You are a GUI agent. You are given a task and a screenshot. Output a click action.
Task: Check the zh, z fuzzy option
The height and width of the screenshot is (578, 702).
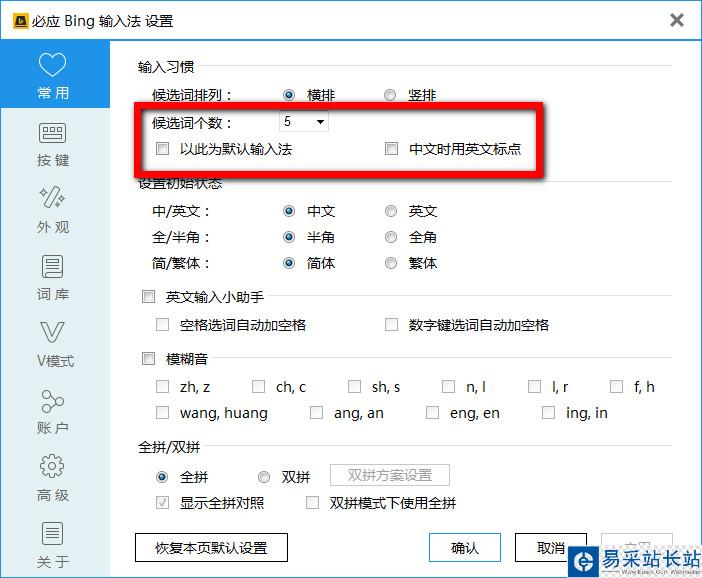click(162, 386)
